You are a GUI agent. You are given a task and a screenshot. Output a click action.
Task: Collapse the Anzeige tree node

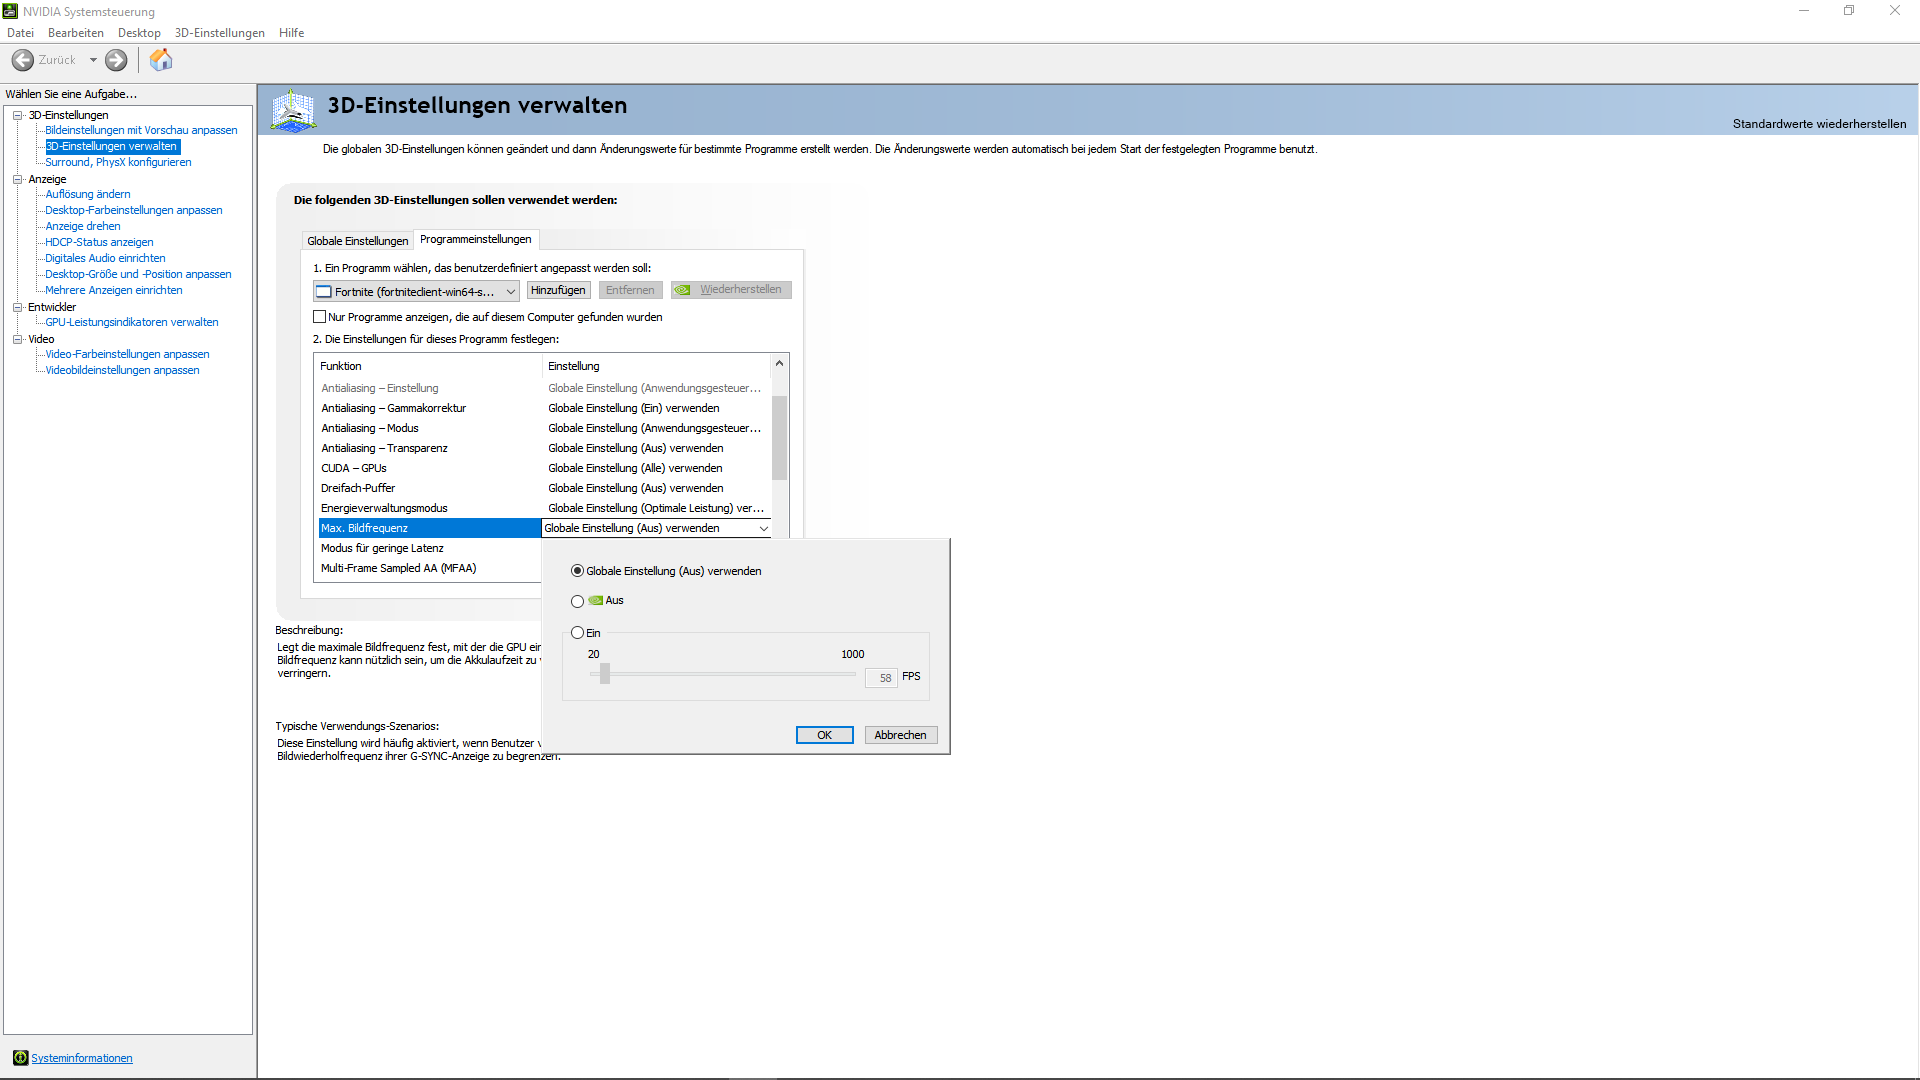coord(17,179)
